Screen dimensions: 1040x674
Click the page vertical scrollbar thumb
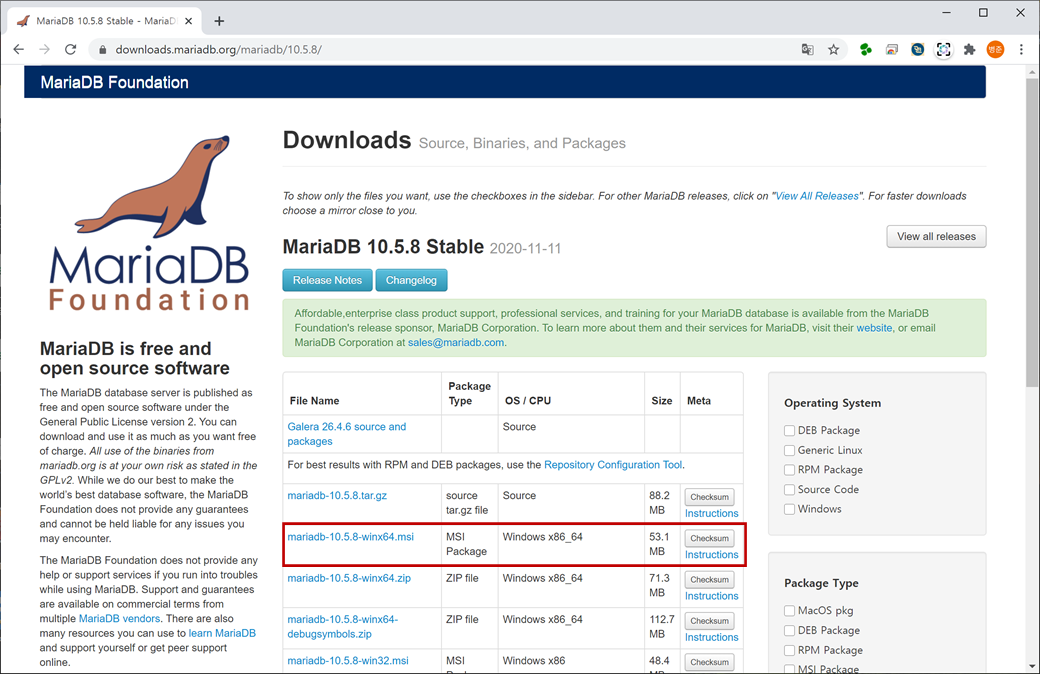(x=1032, y=232)
